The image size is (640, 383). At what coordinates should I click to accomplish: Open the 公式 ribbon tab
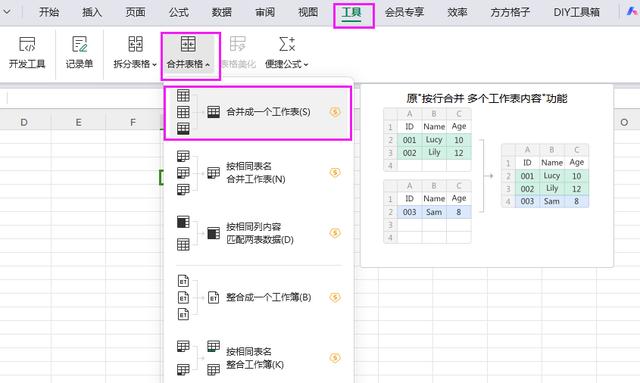click(x=178, y=13)
